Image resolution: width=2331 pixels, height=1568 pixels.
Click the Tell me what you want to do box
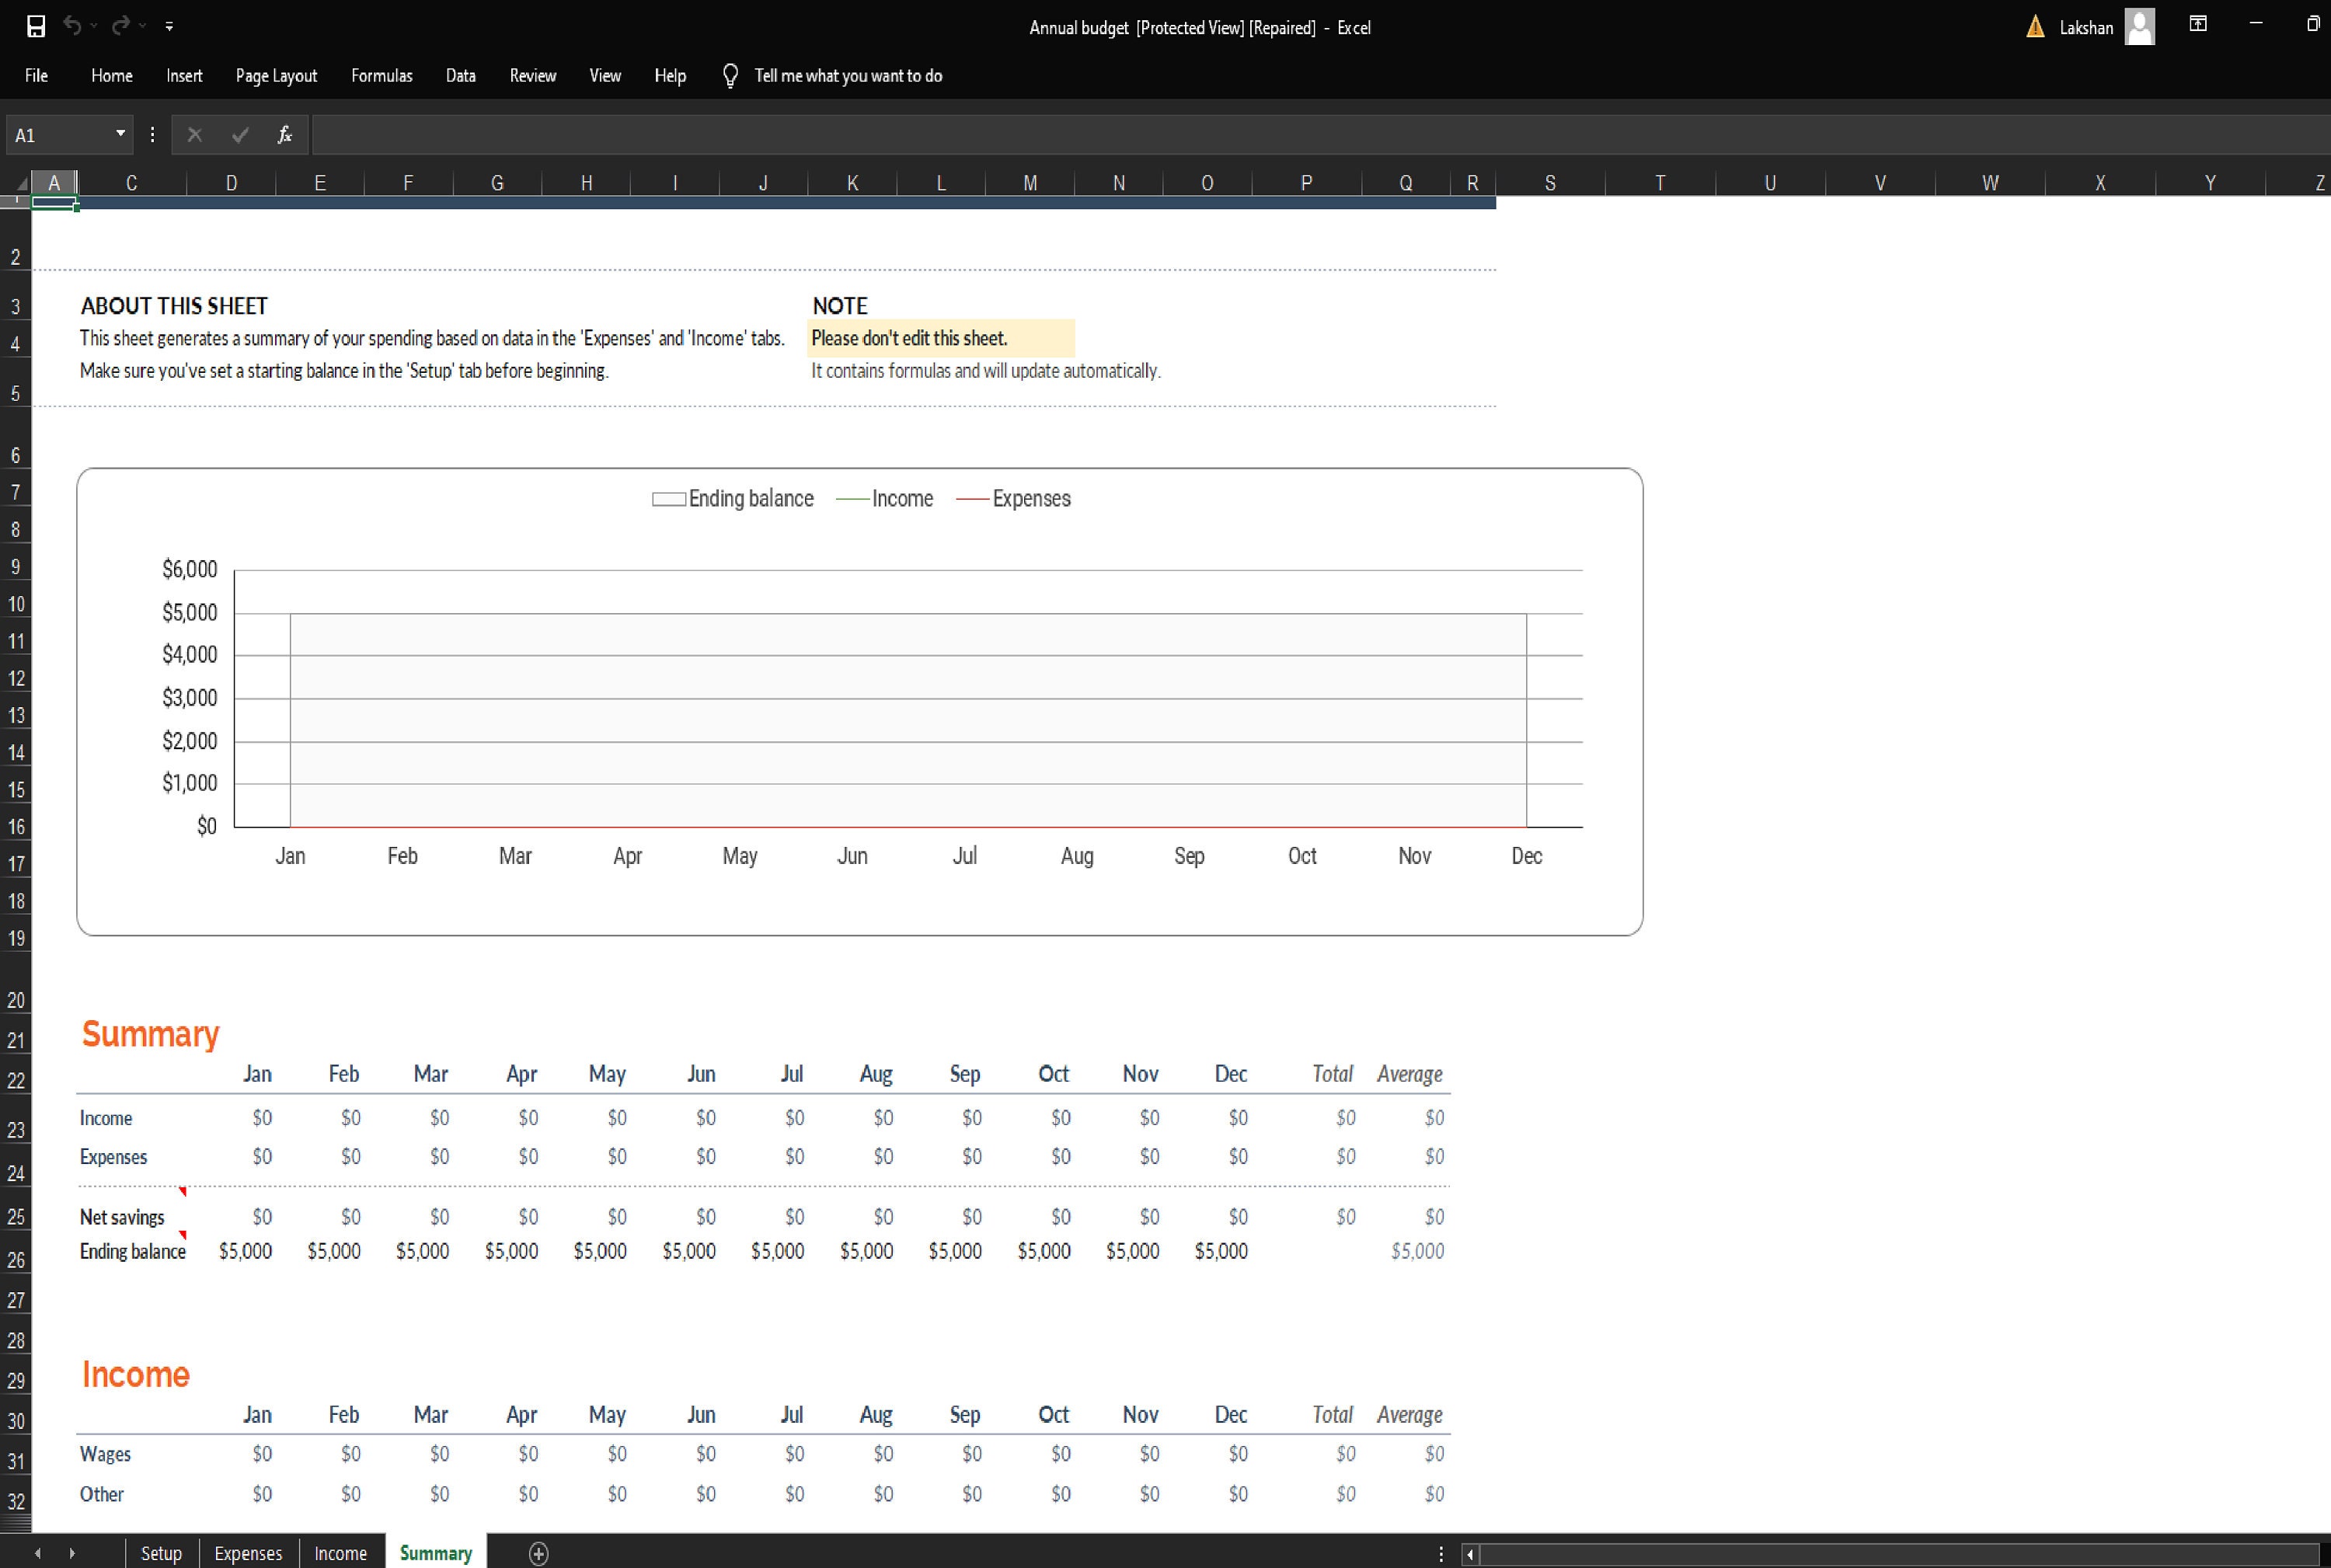pos(848,76)
